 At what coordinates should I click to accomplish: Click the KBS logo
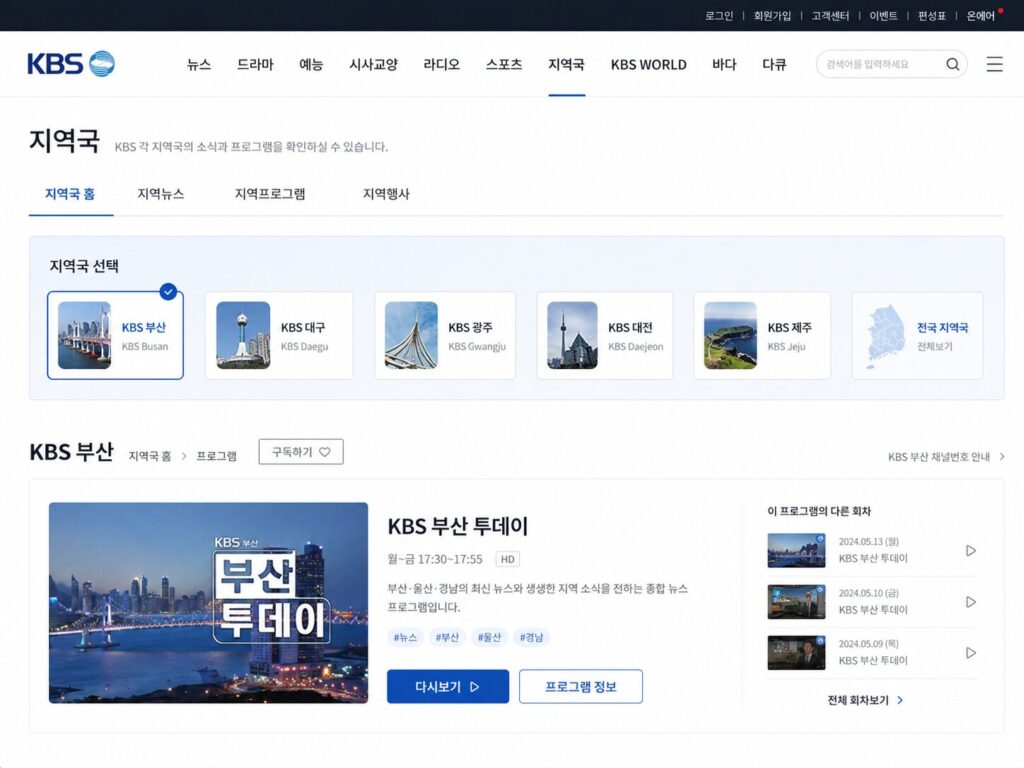[71, 64]
